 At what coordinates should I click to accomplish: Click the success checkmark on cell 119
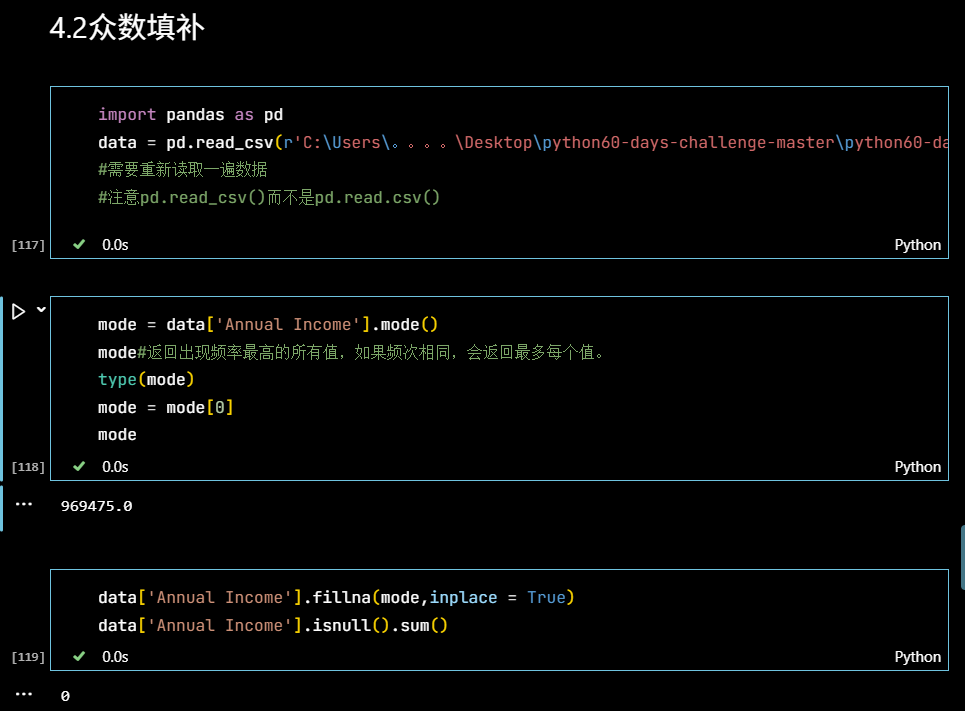coord(78,656)
